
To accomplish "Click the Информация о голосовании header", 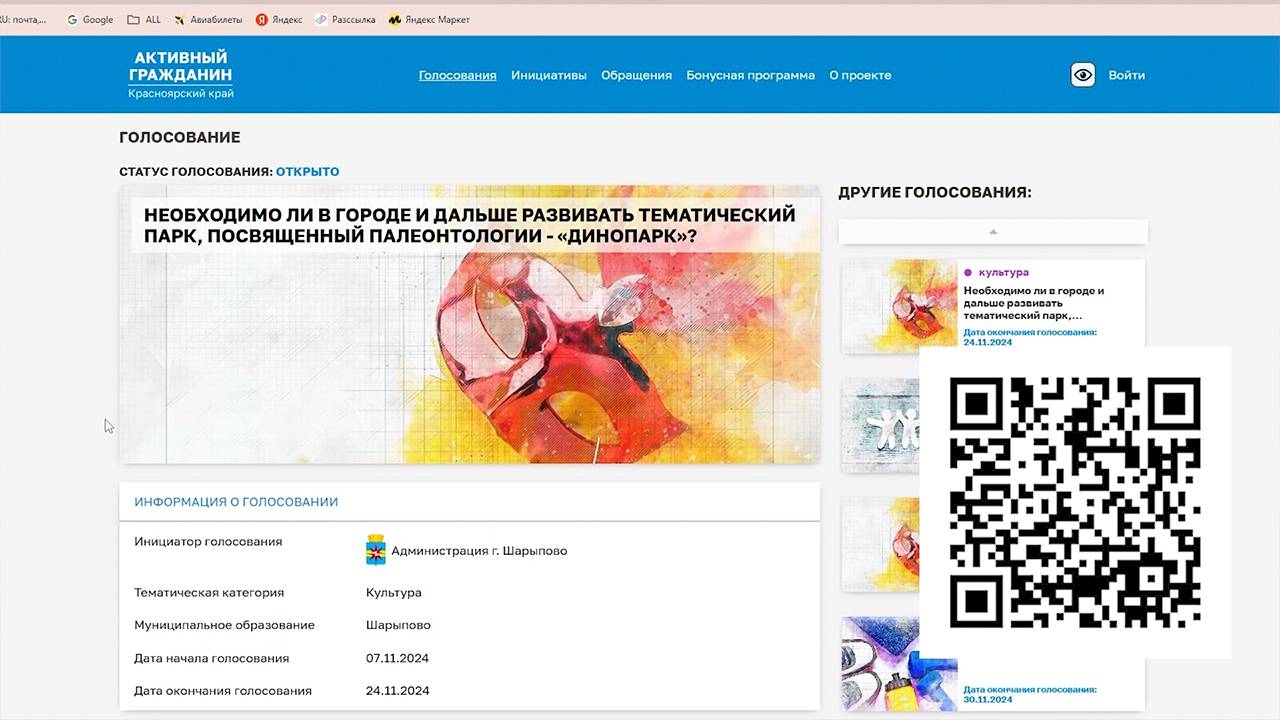I will tap(236, 502).
